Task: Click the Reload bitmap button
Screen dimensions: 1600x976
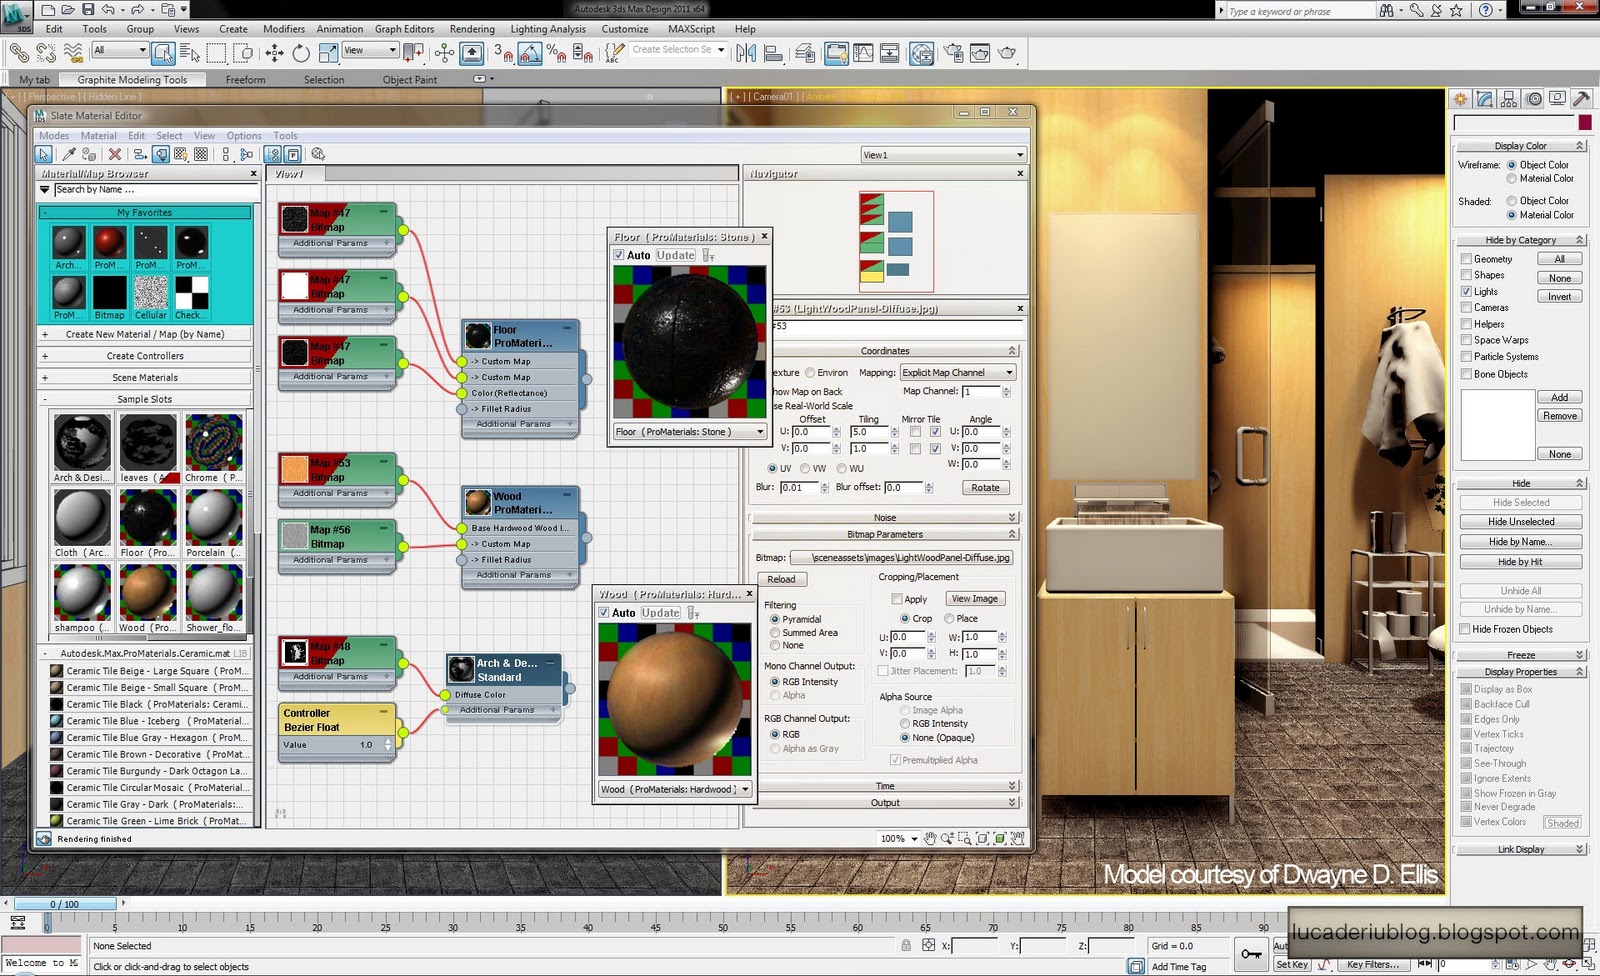Action: point(781,580)
